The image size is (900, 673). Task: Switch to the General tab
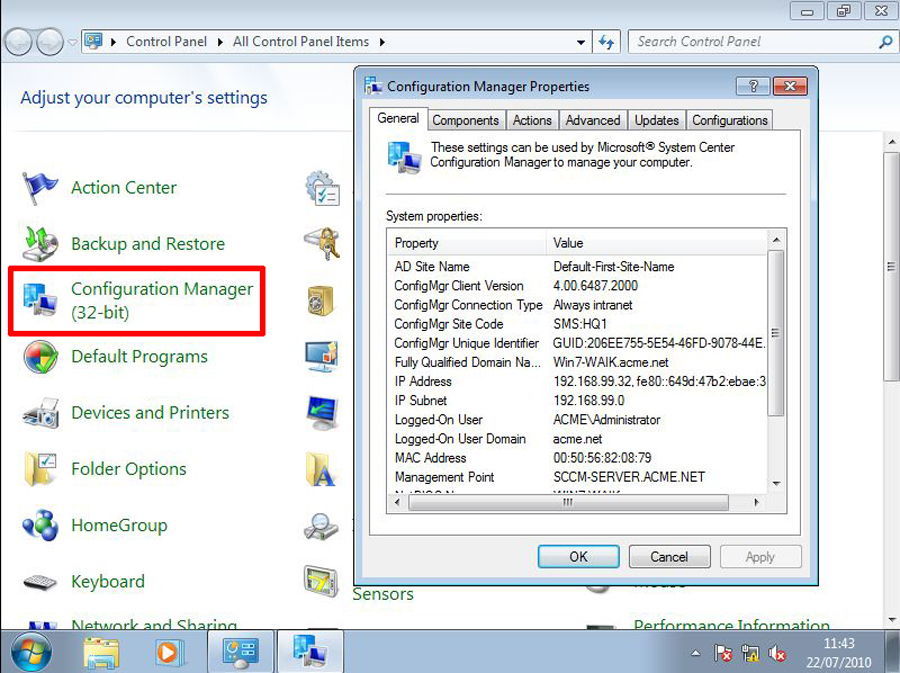click(x=398, y=119)
